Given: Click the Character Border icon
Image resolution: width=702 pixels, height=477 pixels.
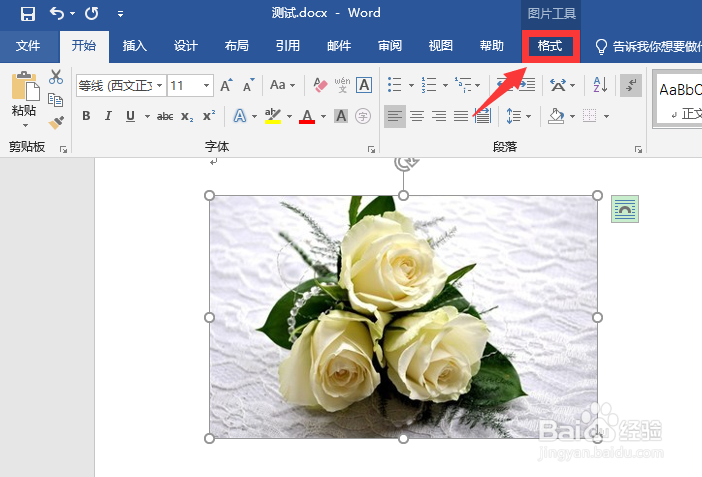Looking at the screenshot, I should [364, 85].
